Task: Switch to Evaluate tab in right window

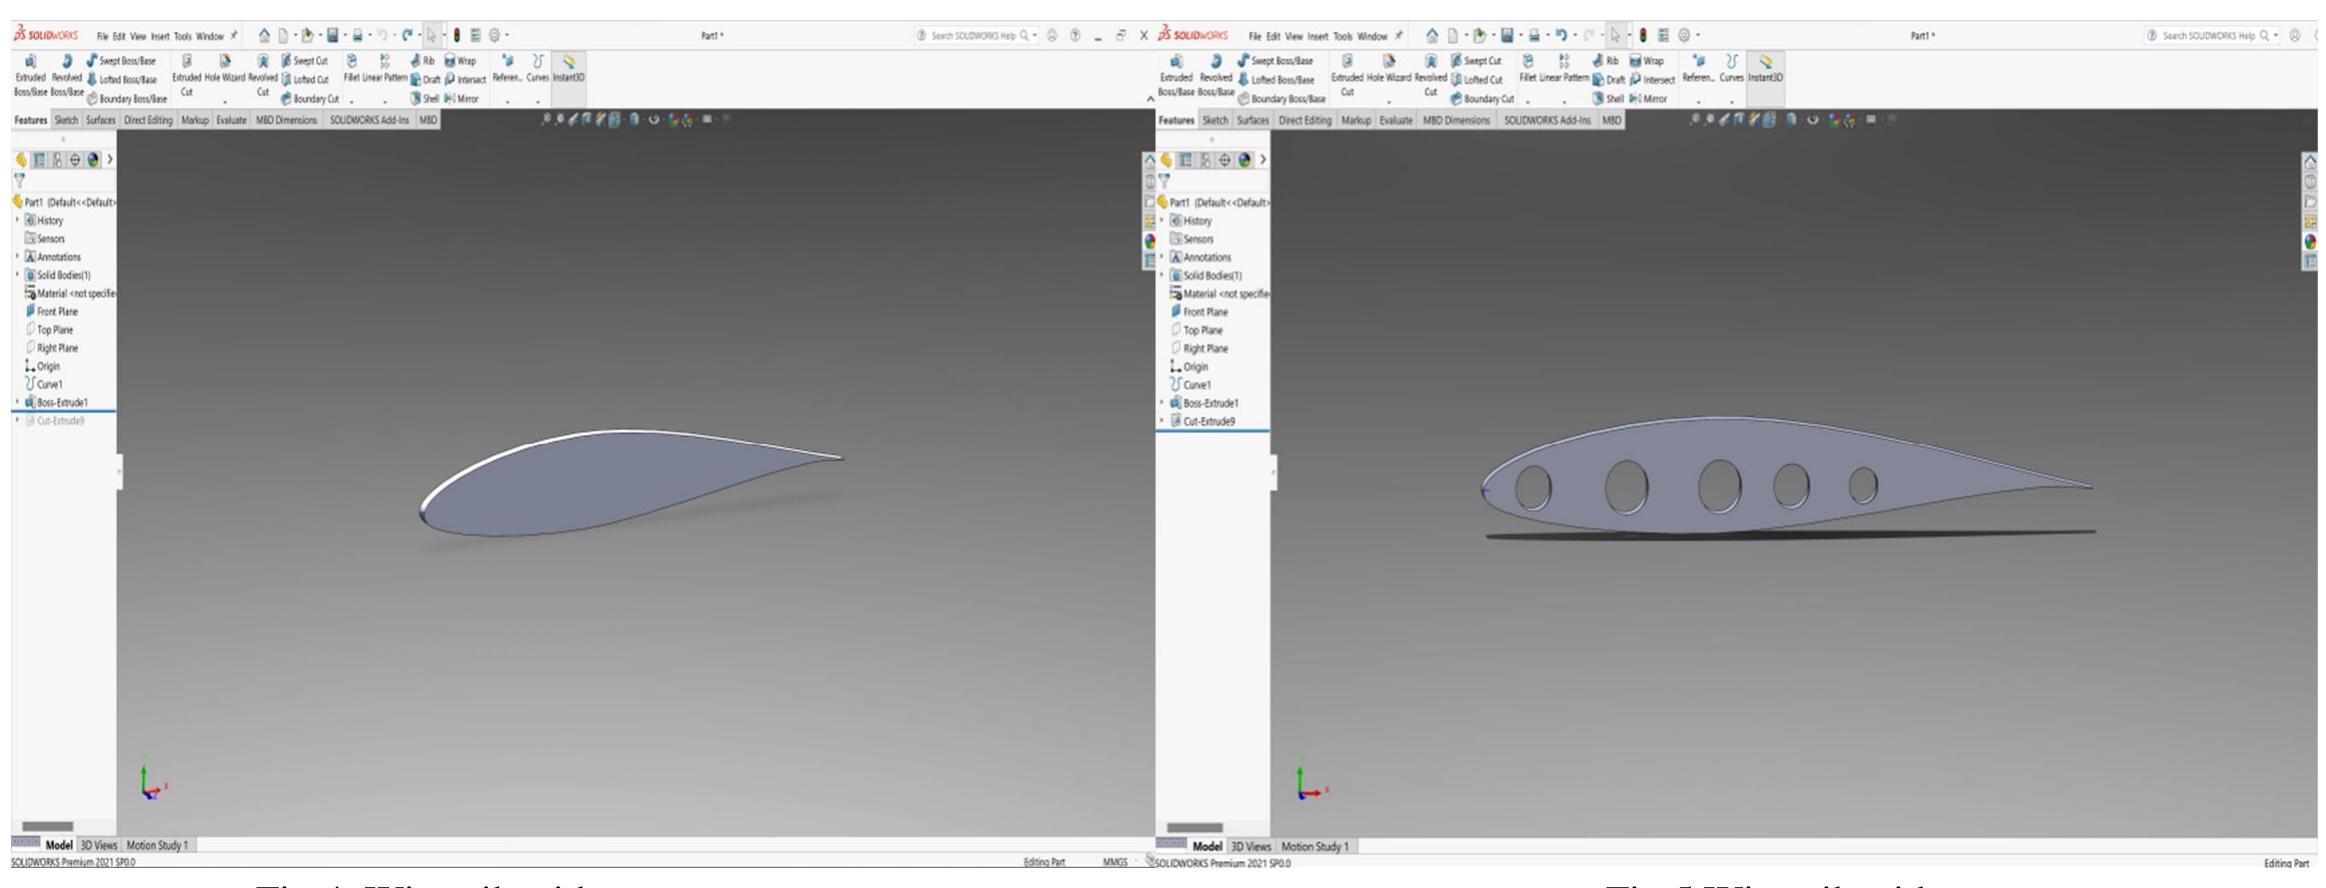Action: point(1395,120)
